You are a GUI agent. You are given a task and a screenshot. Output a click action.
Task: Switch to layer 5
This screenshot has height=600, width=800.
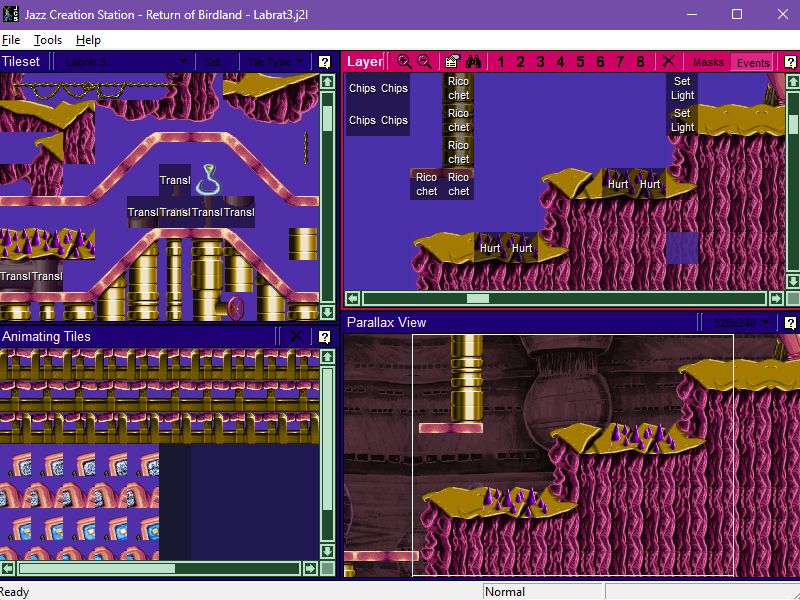580,62
